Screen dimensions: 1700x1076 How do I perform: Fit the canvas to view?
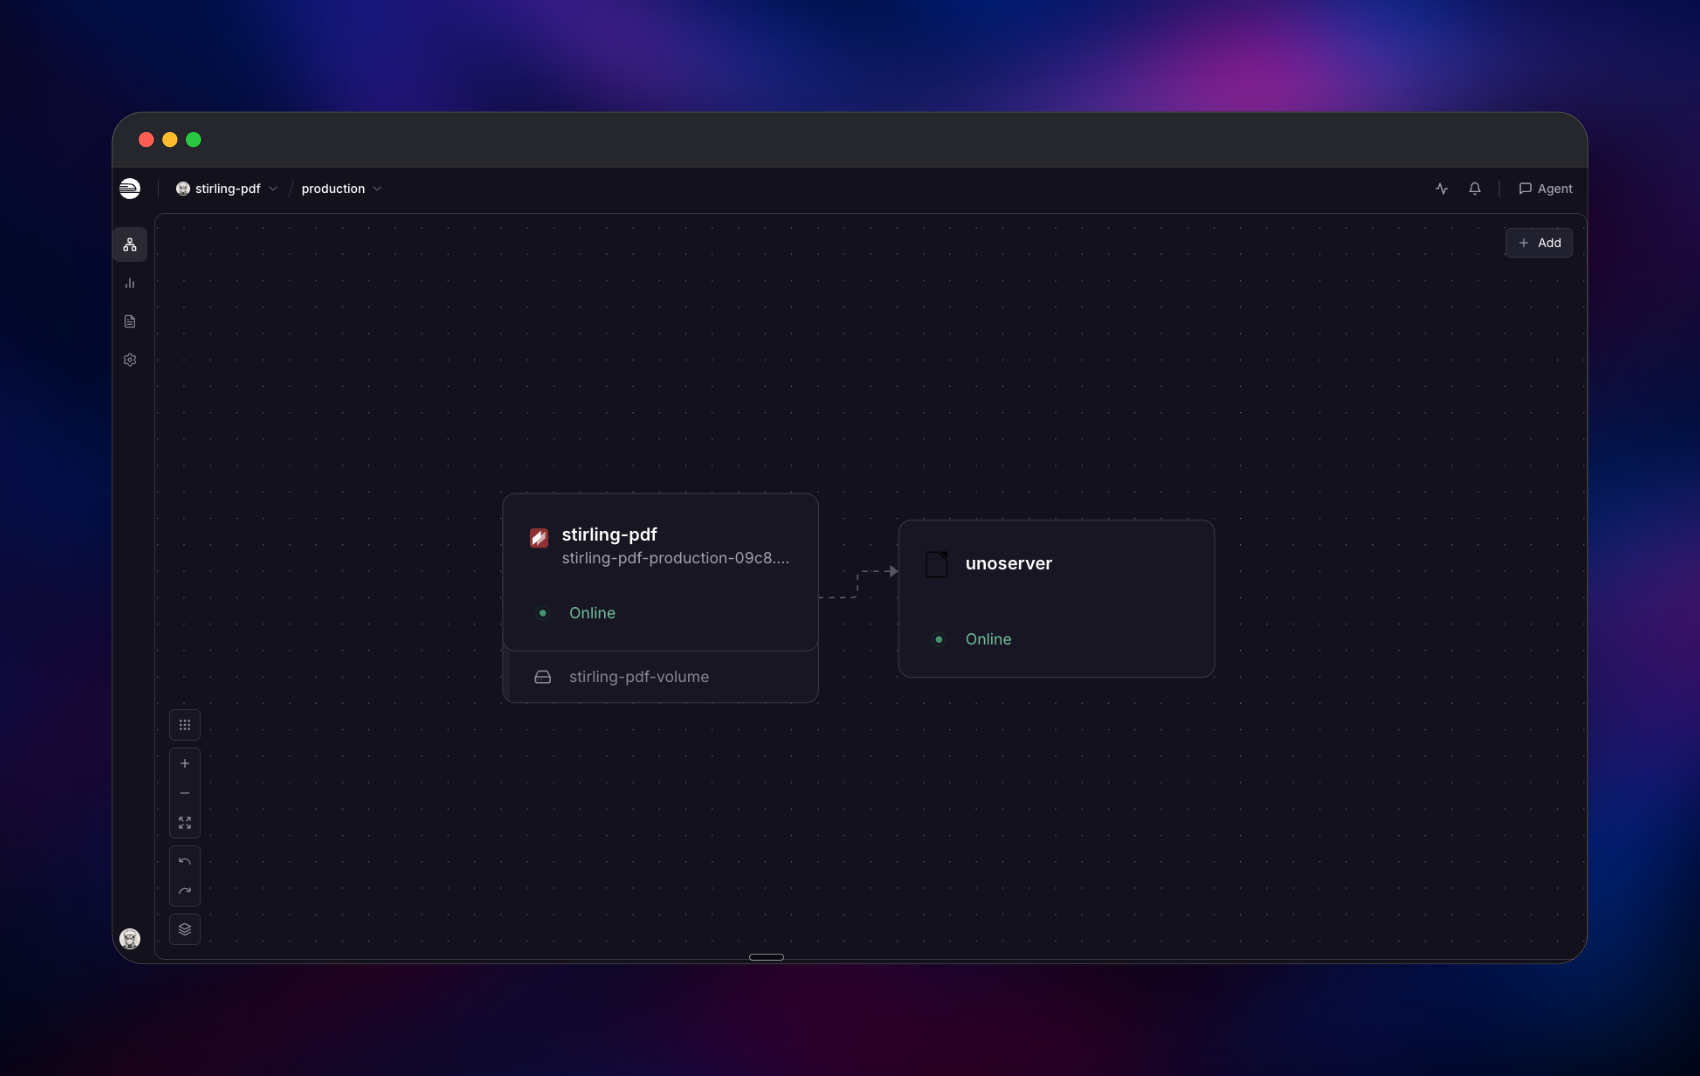pos(185,822)
